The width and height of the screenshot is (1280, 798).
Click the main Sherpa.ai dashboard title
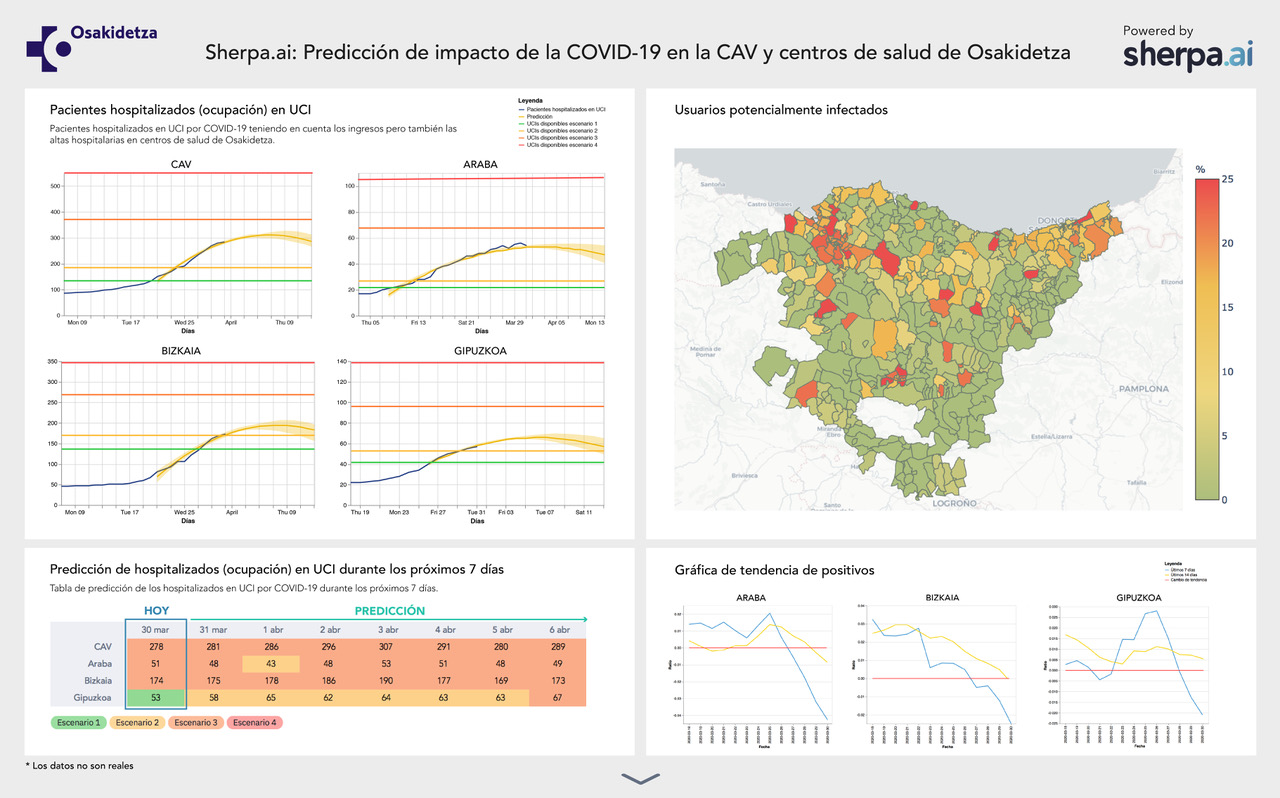point(638,52)
